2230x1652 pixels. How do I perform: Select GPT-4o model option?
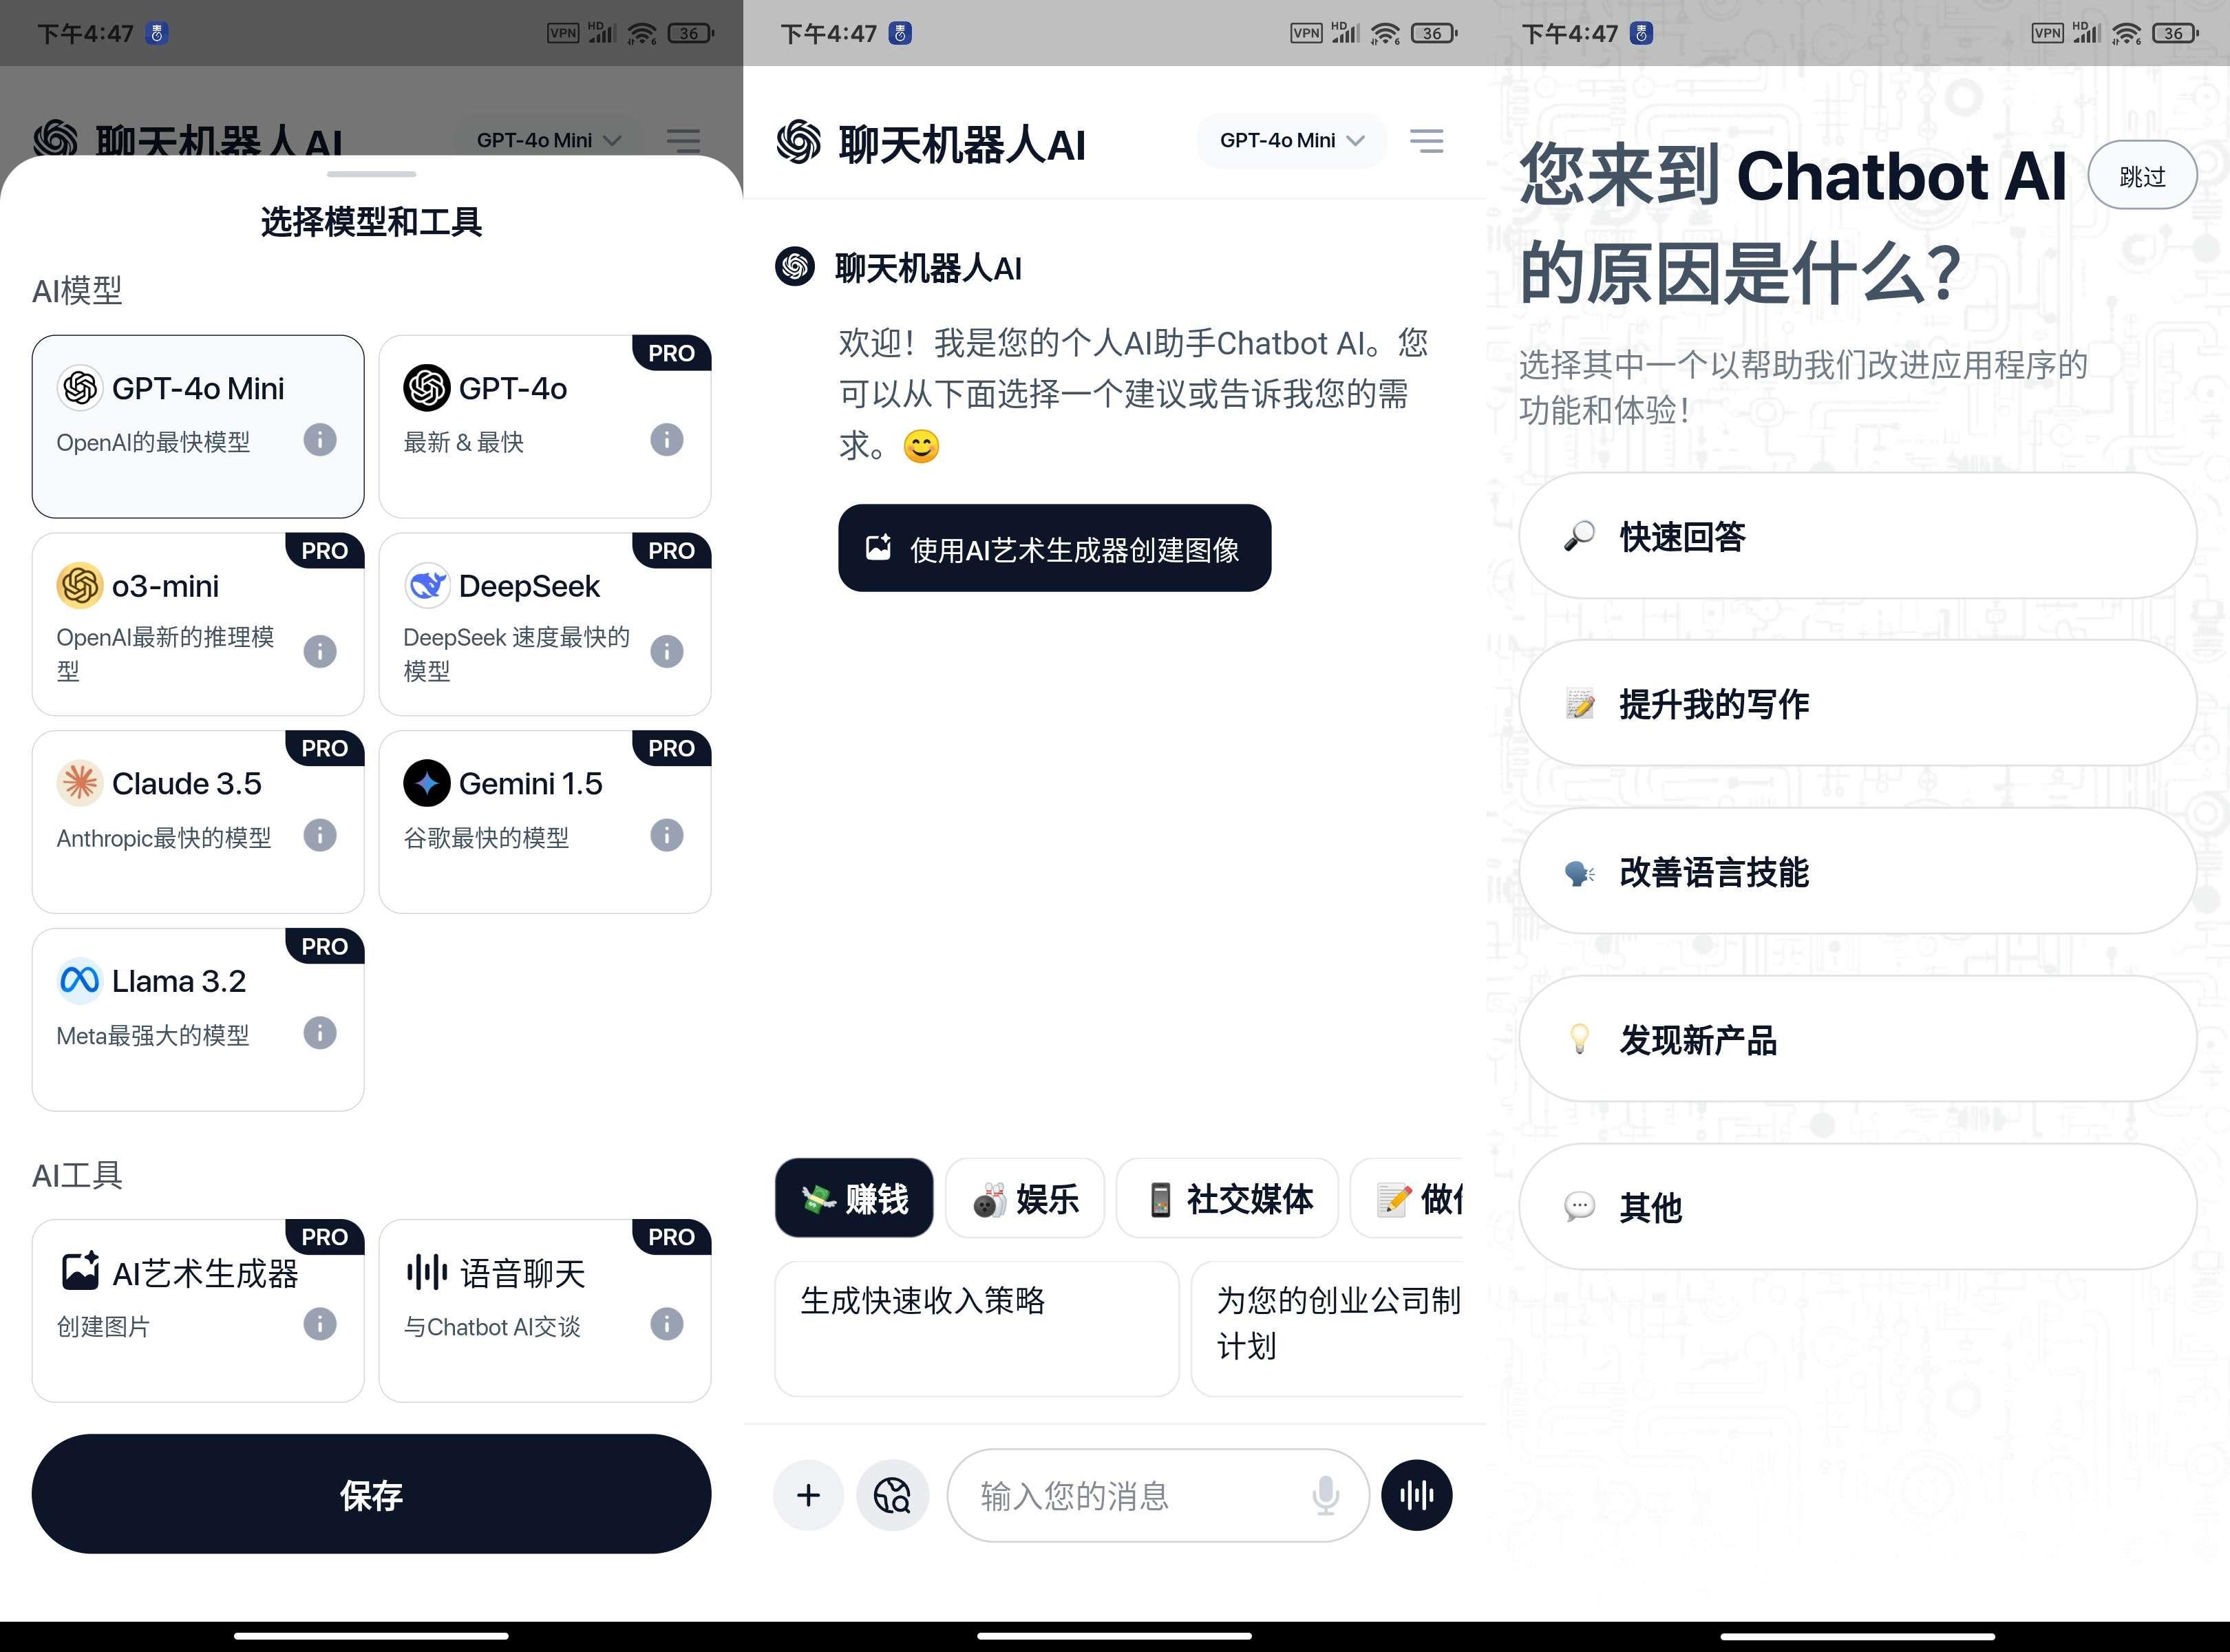[540, 422]
